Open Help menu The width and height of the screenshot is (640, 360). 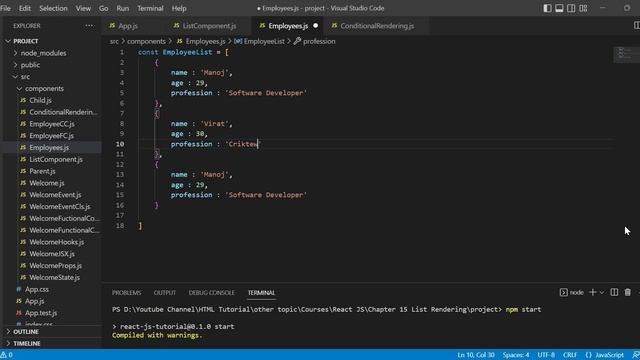click(179, 8)
